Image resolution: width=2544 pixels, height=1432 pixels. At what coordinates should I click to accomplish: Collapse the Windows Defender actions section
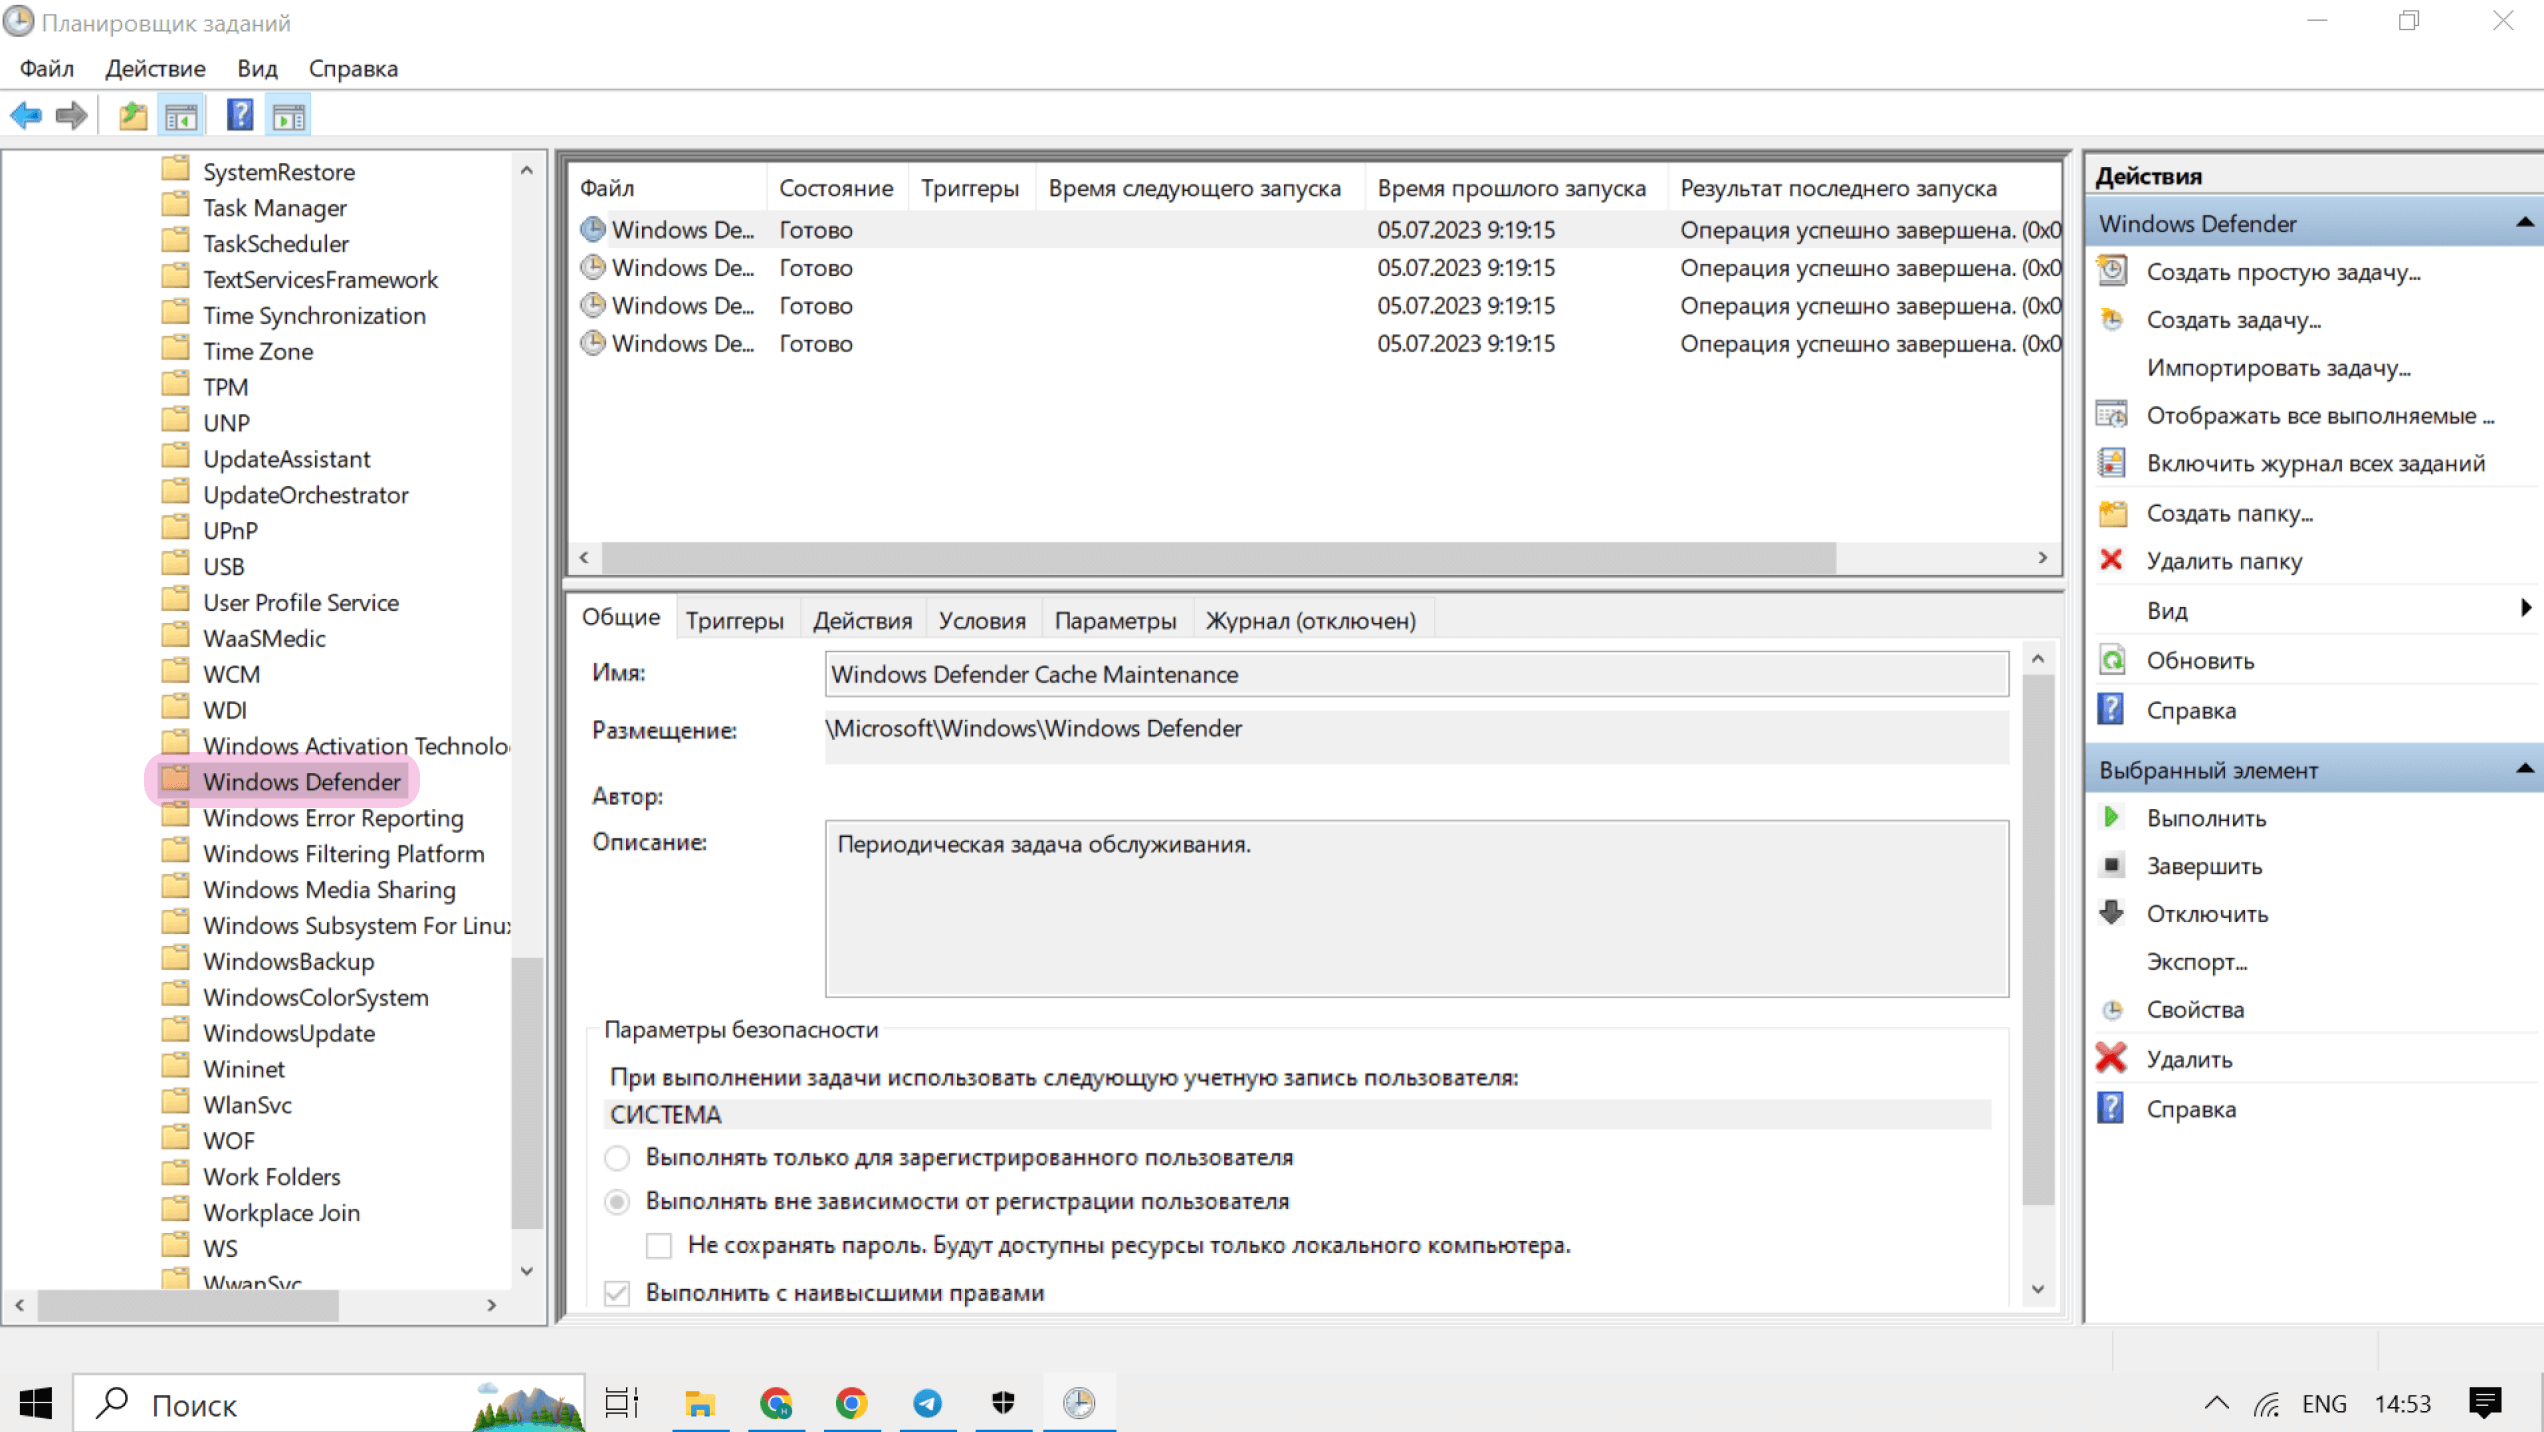pos(2524,223)
